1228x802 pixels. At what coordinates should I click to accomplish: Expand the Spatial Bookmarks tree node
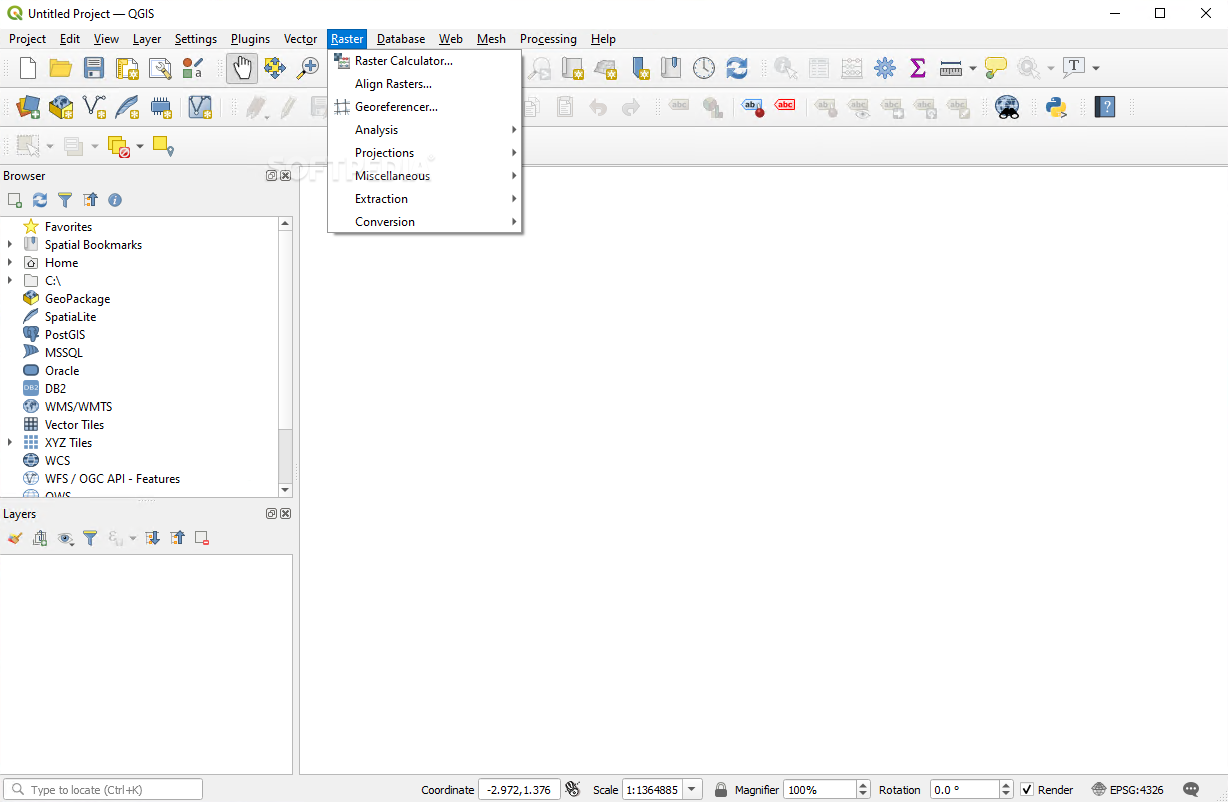10,245
